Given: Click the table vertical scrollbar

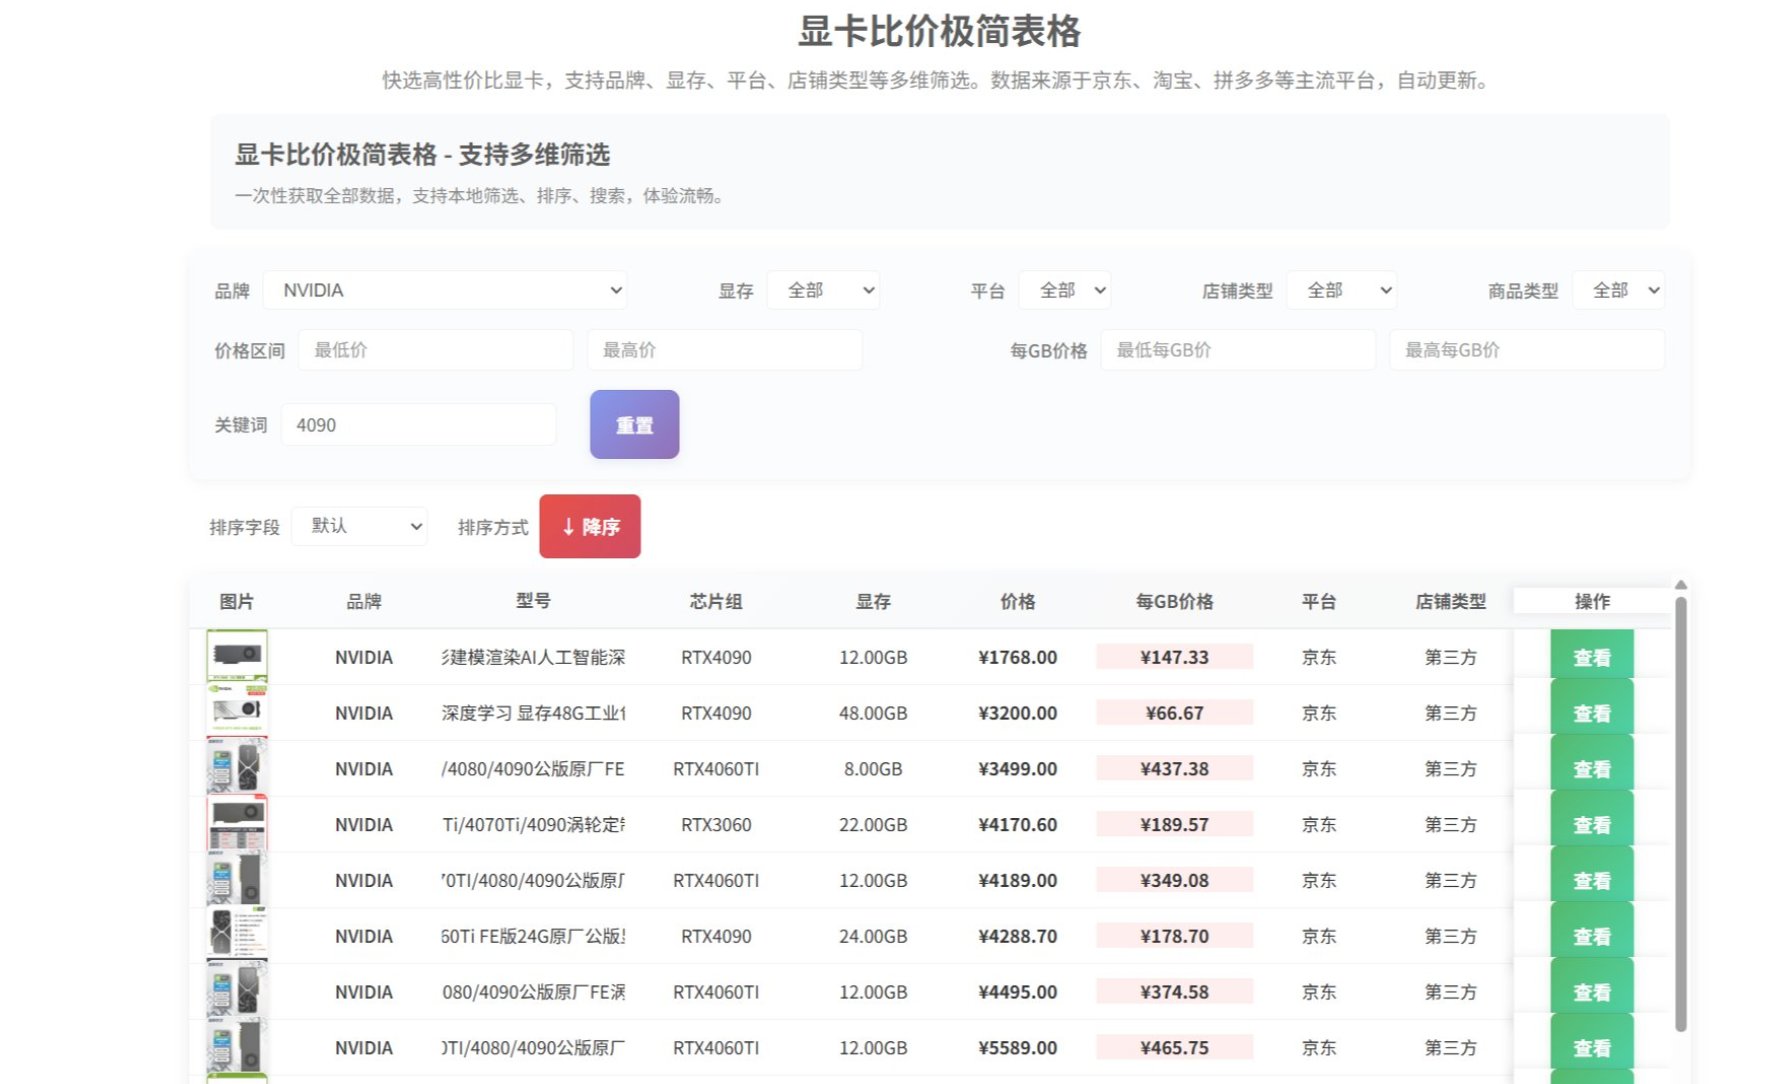Looking at the screenshot, I should click(x=1681, y=813).
